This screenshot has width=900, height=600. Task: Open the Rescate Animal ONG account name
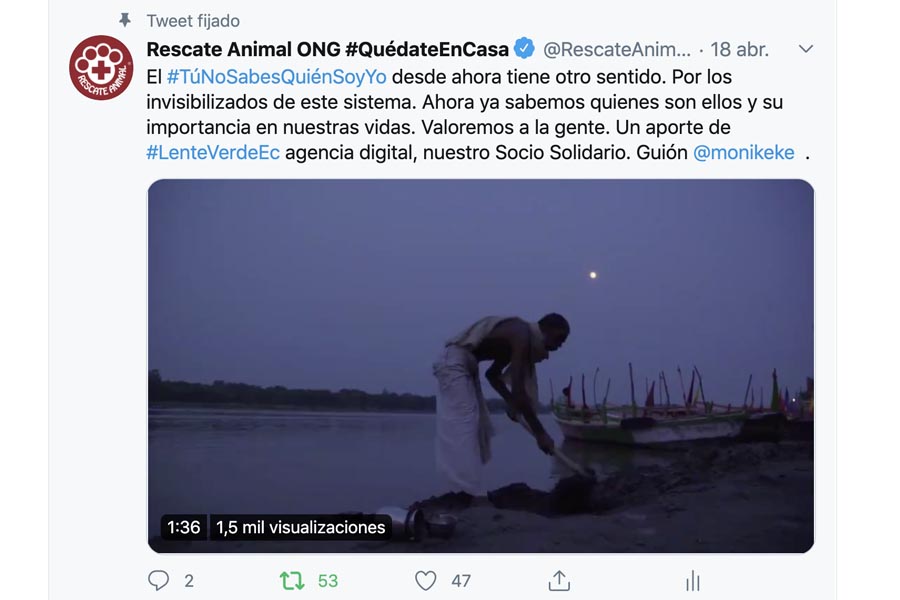[x=328, y=49]
